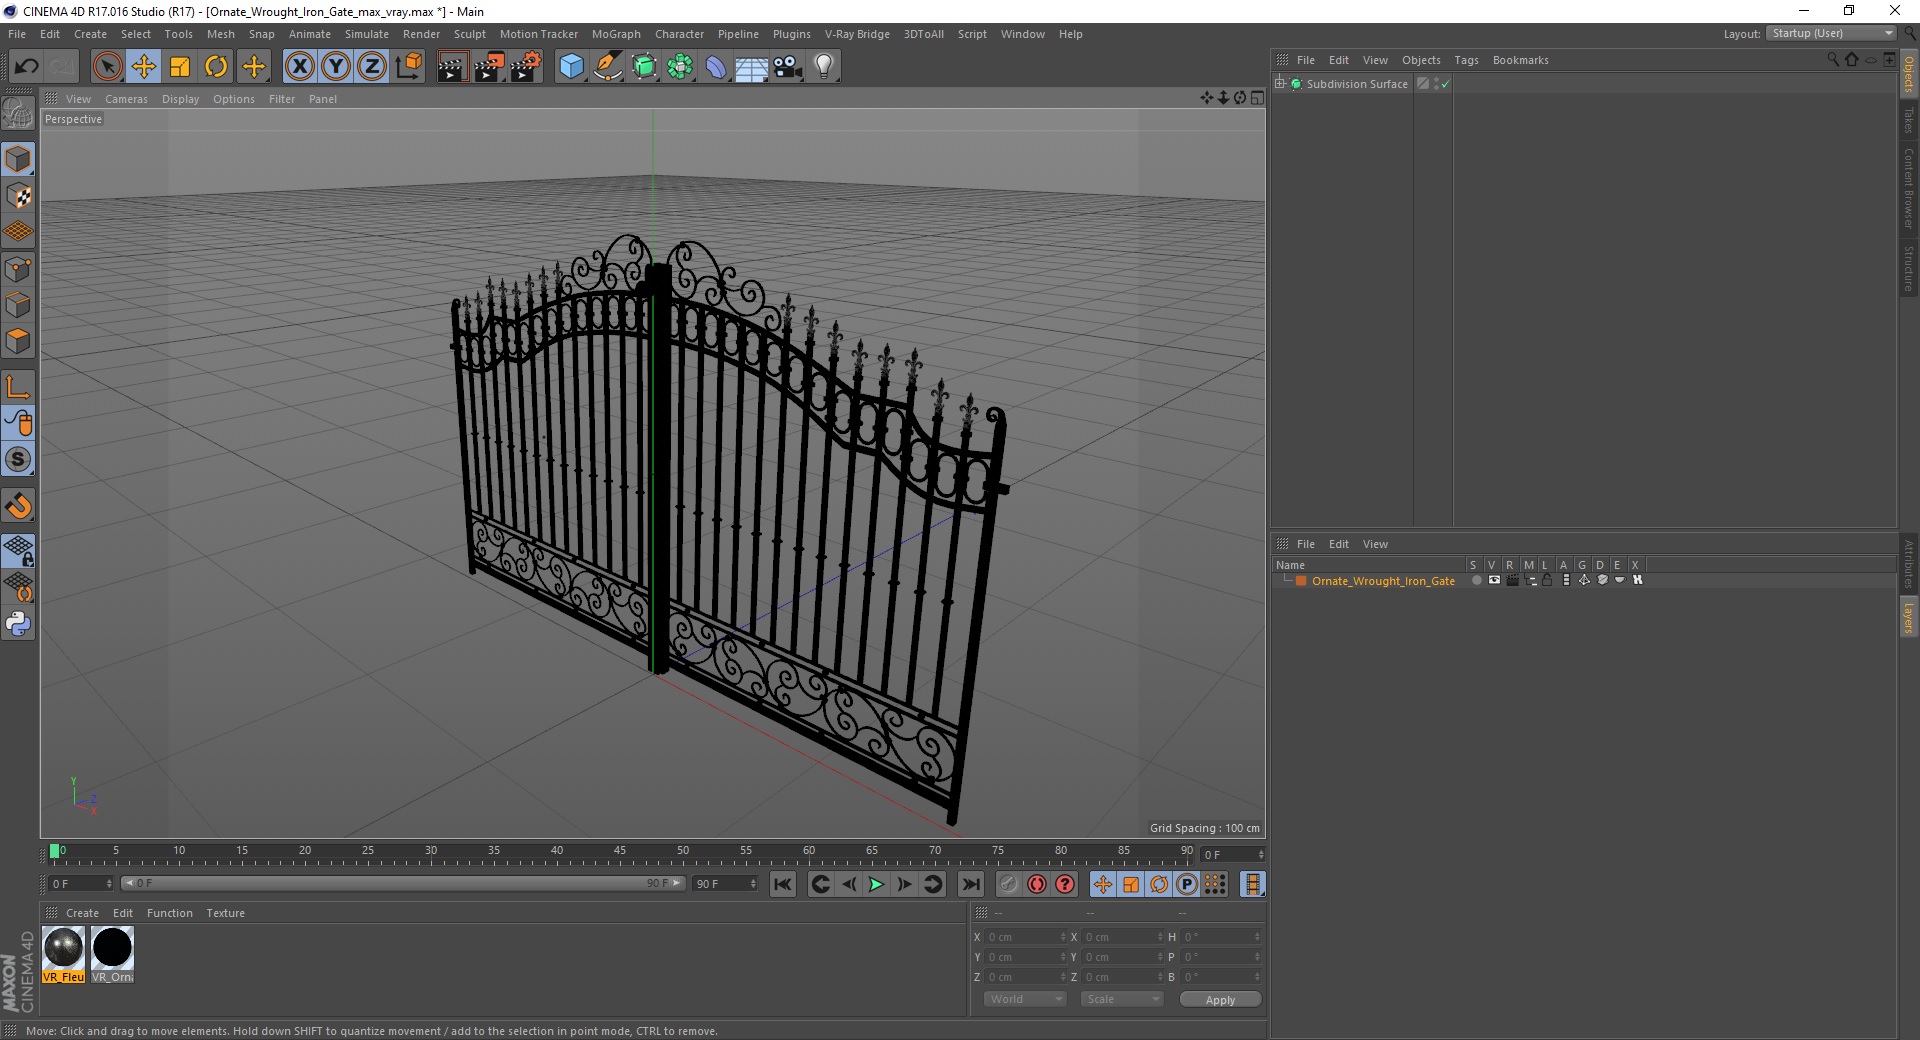Toggle X axis lock
The image size is (1920, 1040).
[299, 67]
